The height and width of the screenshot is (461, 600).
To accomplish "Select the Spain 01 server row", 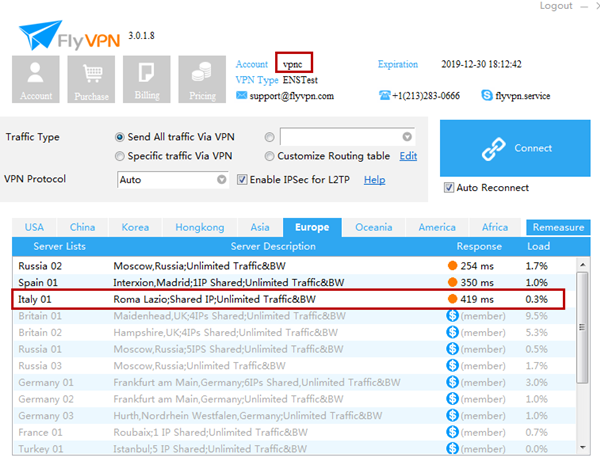I will 294,282.
